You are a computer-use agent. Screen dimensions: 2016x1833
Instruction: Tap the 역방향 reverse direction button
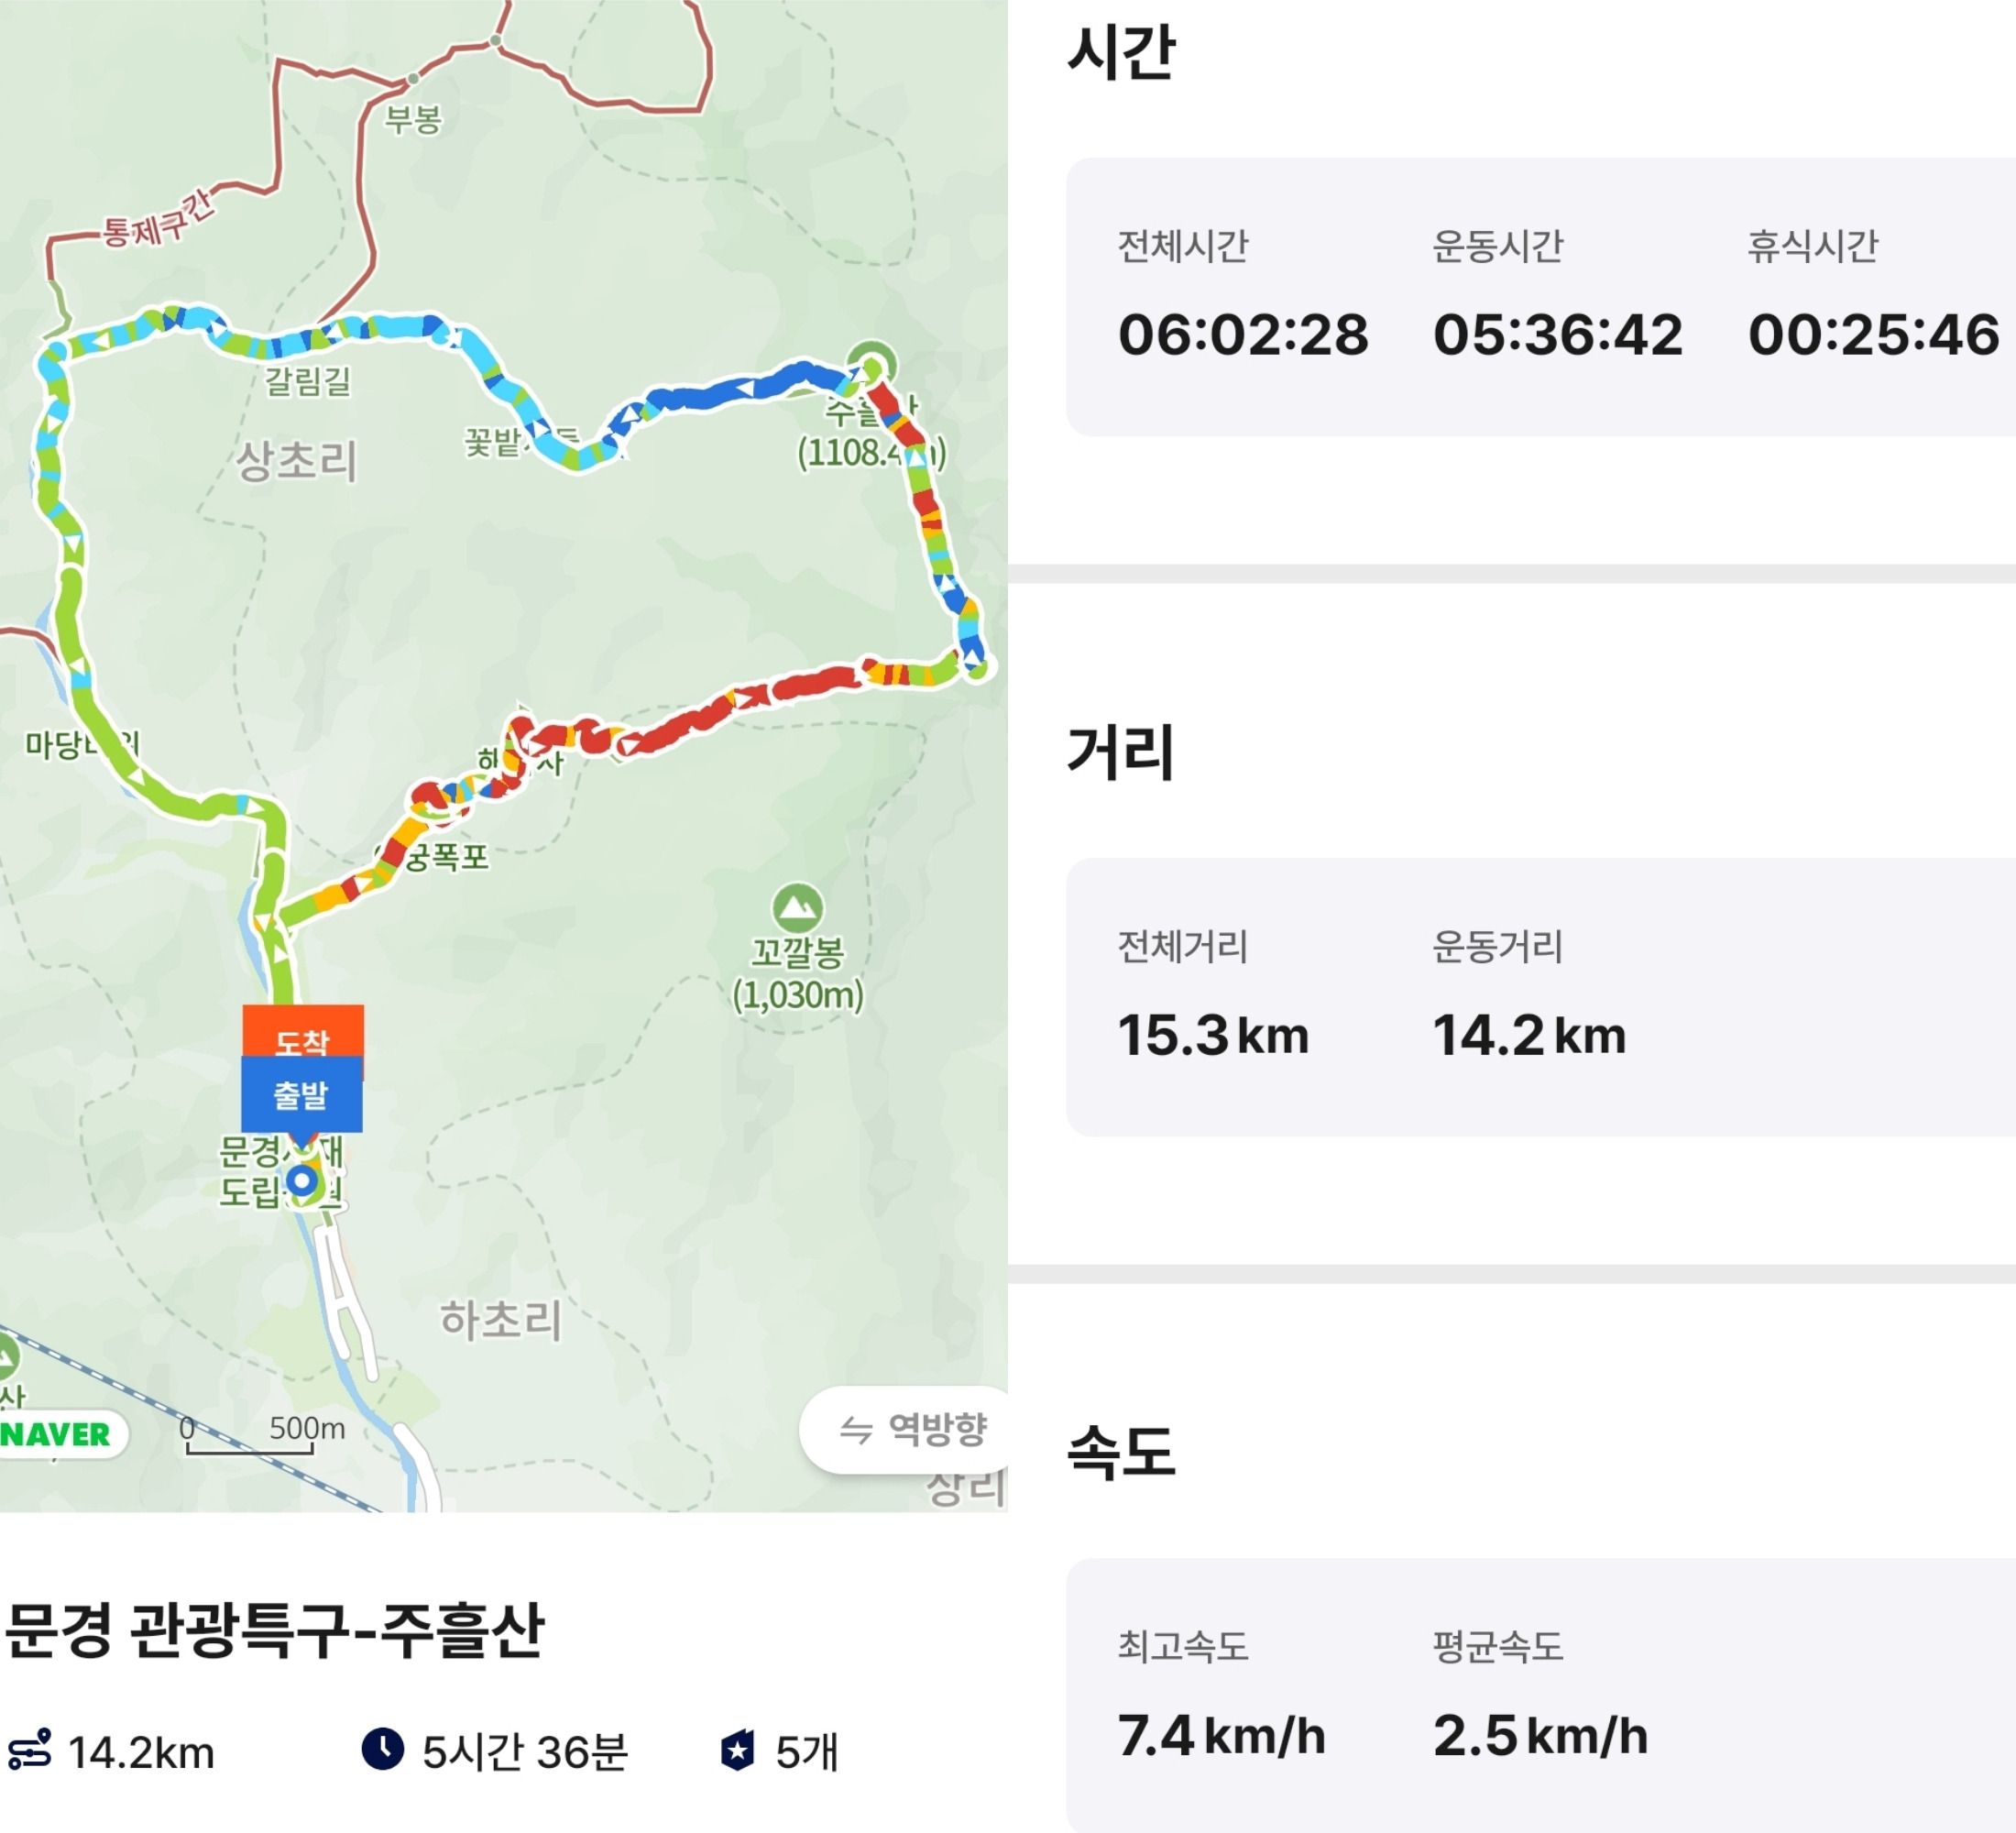pos(912,1429)
